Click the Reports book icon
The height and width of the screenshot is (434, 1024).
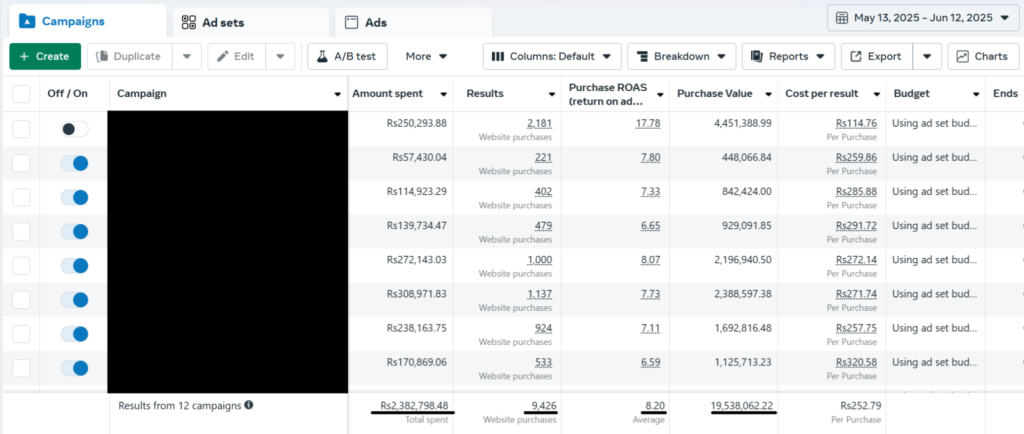757,57
